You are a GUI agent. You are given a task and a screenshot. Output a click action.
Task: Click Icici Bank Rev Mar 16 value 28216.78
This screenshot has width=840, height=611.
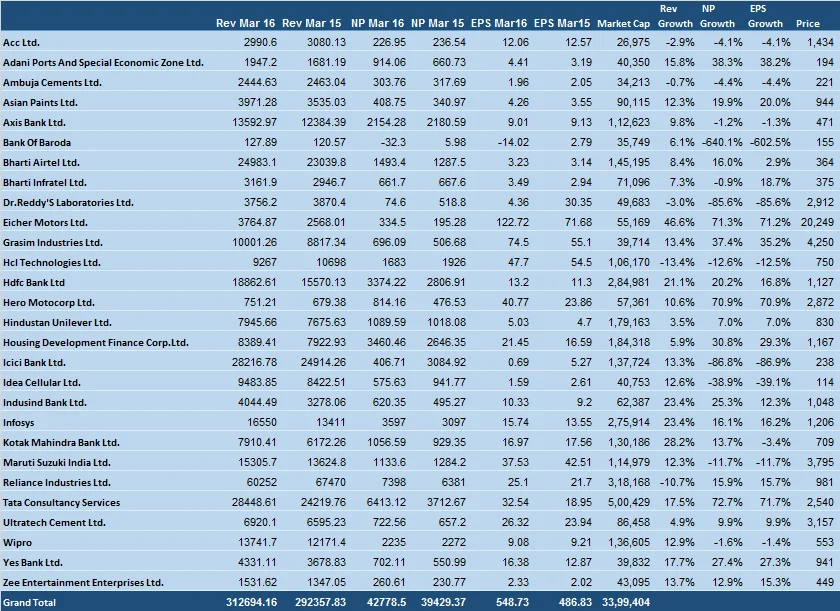pyautogui.click(x=254, y=363)
